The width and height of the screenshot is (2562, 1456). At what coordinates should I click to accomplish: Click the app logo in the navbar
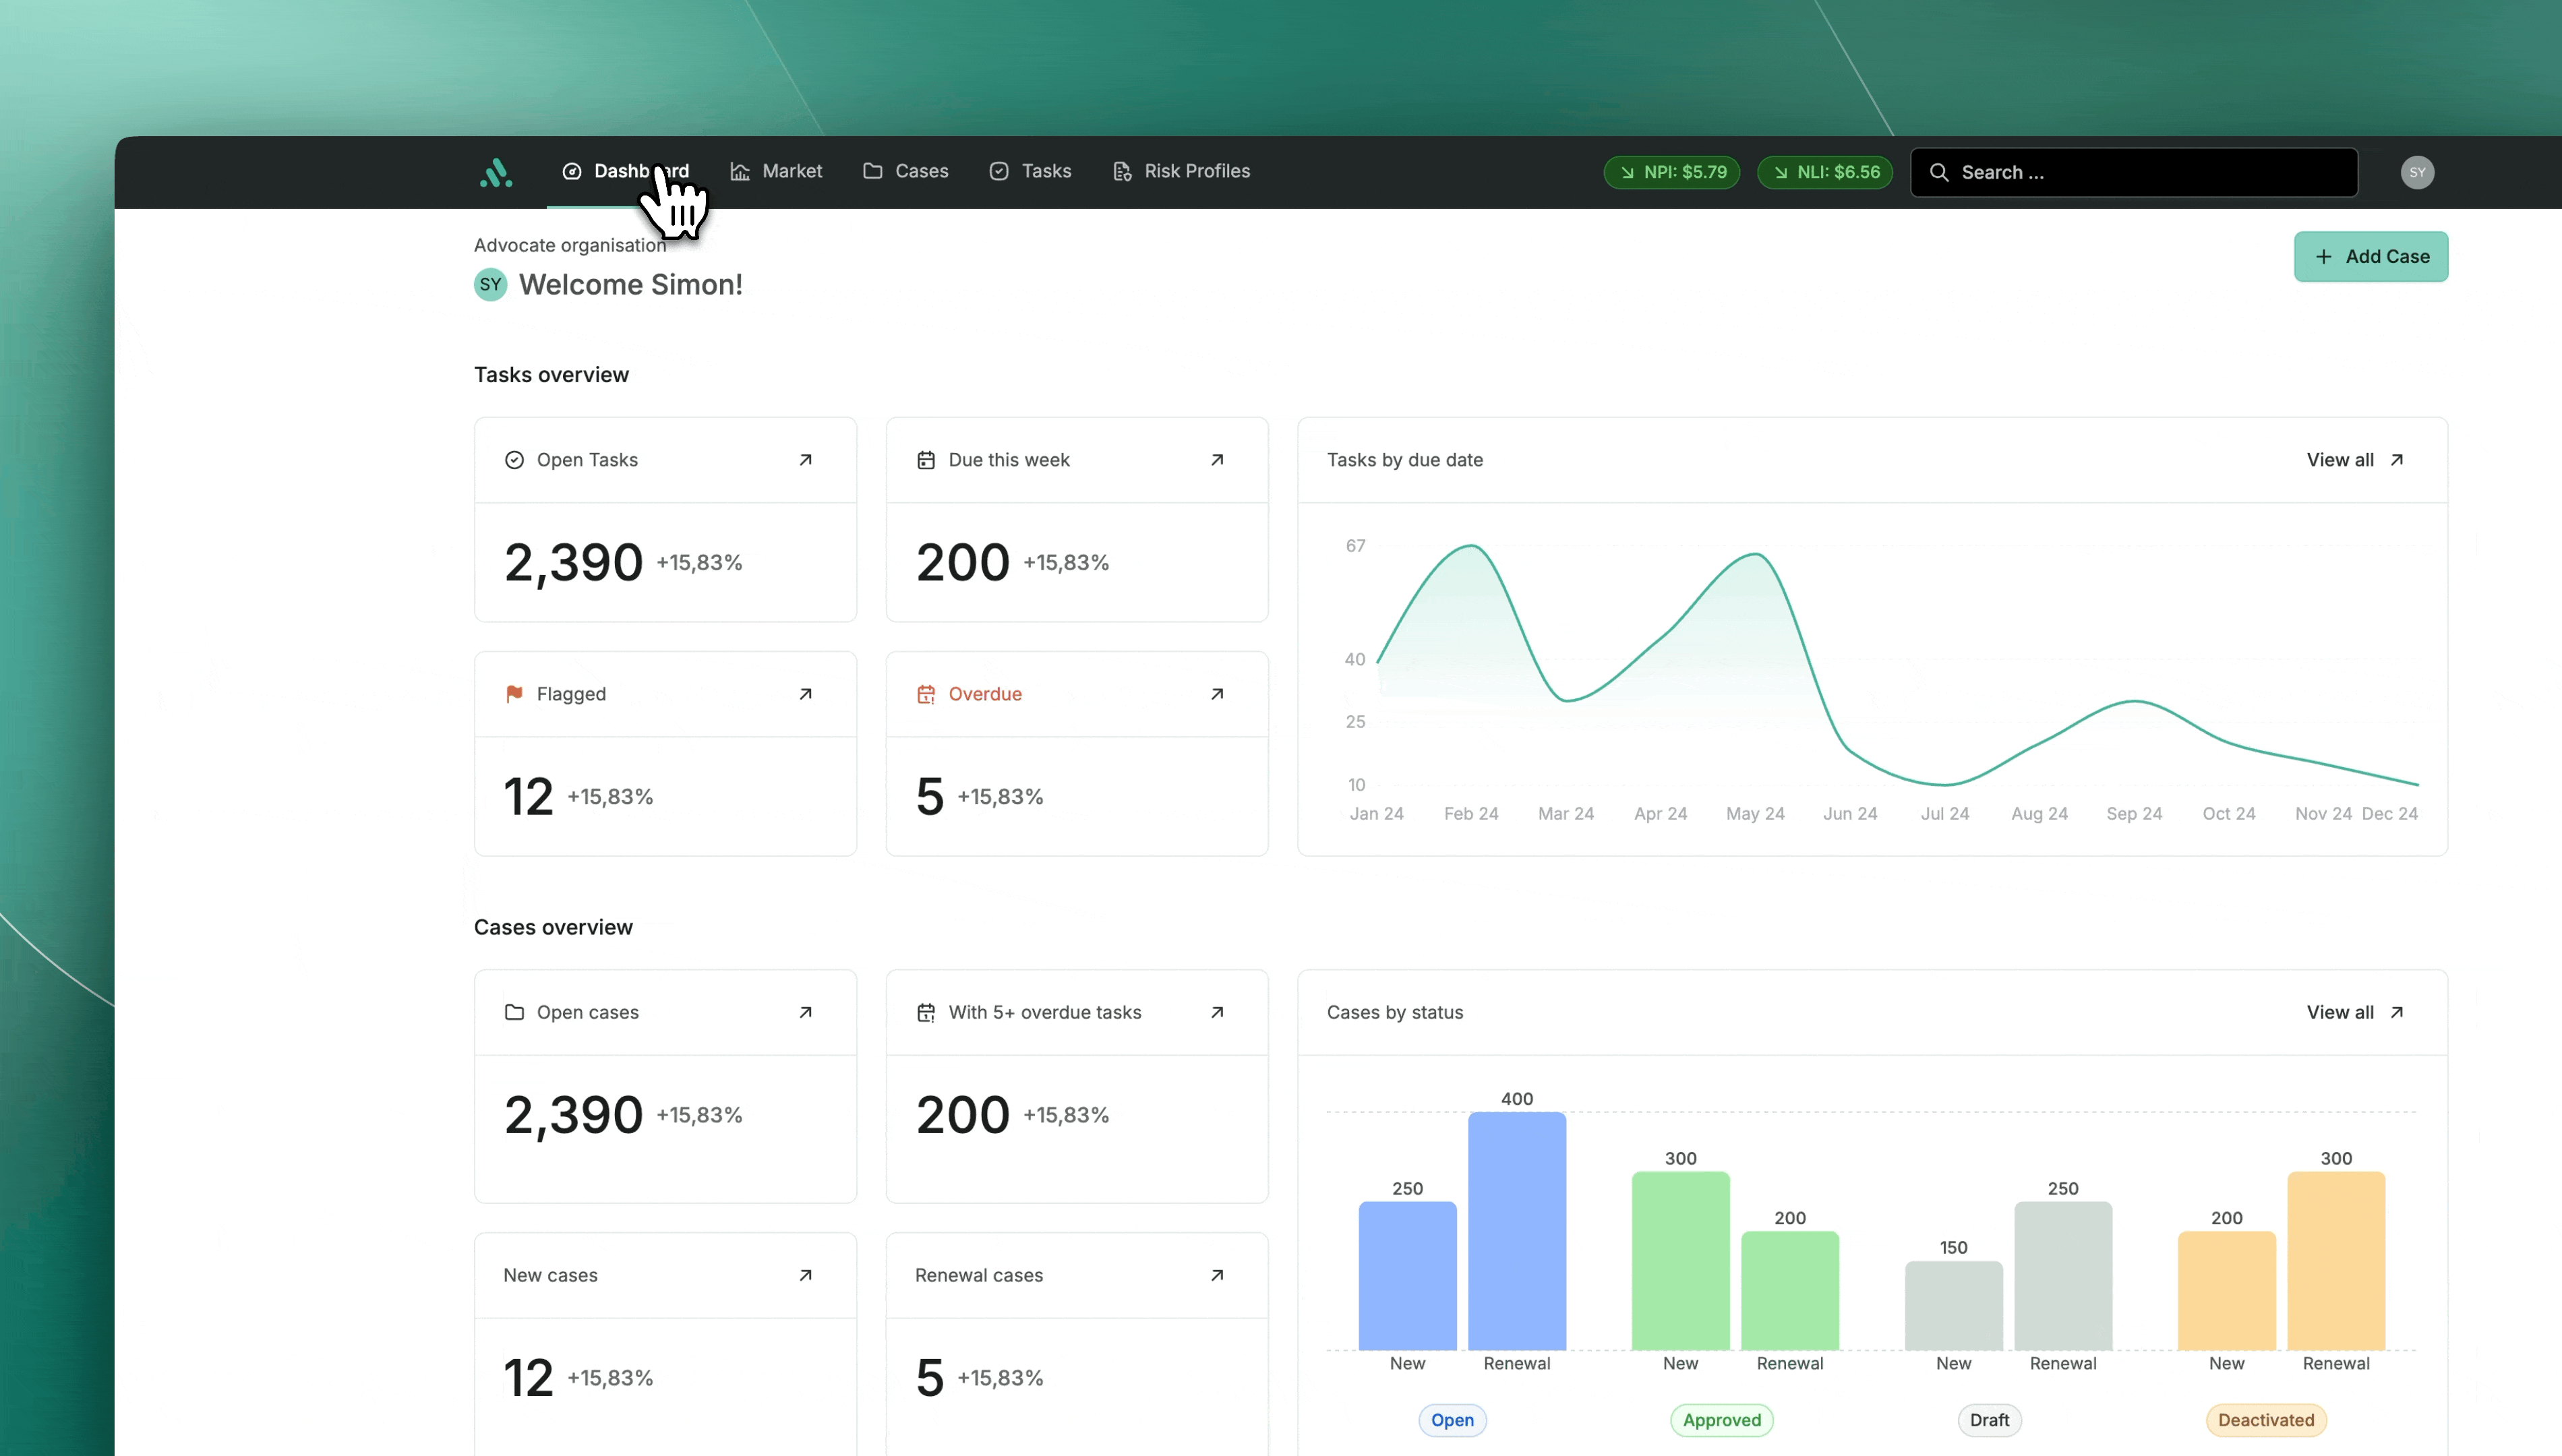point(496,172)
